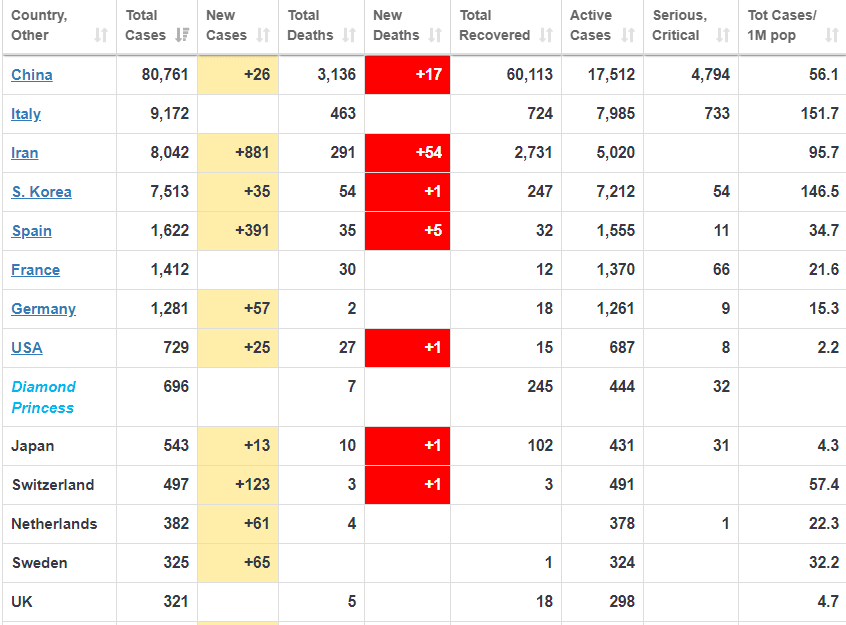Sort by Total Recovered via its arrow icon
Image resolution: width=846 pixels, height=625 pixels.
[x=546, y=35]
